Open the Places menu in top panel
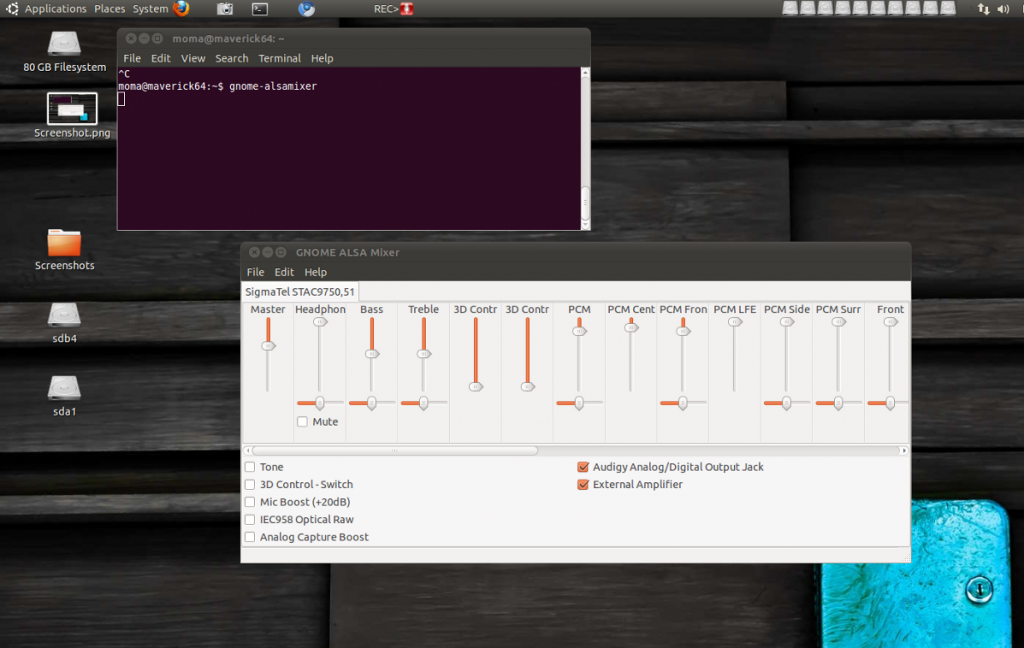Screen dimensions: 1024x648 coord(110,8)
